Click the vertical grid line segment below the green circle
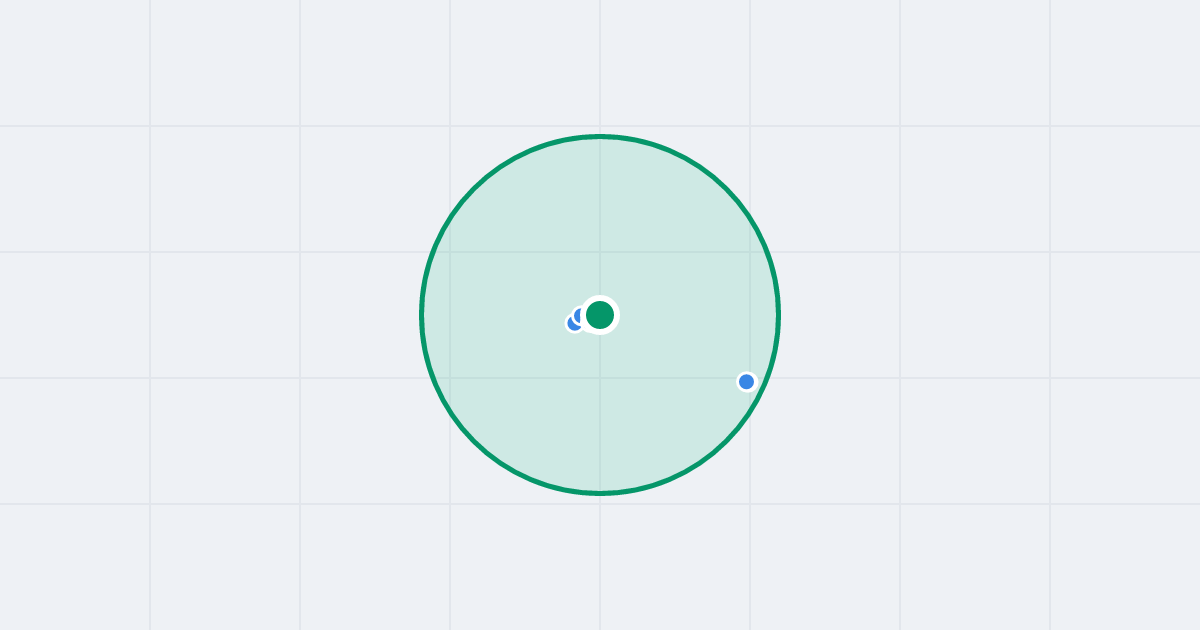This screenshot has height=630, width=1200. tap(600, 562)
